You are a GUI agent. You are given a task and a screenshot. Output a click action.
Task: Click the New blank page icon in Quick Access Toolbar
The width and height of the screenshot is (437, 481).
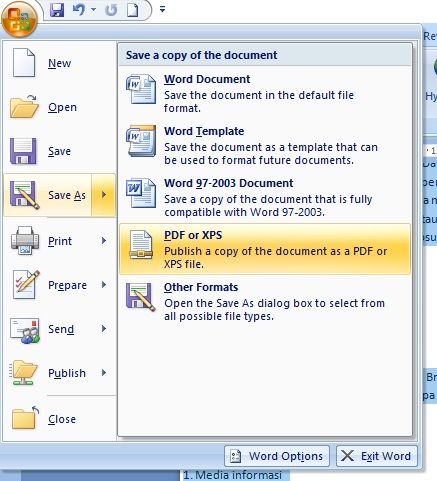click(133, 10)
